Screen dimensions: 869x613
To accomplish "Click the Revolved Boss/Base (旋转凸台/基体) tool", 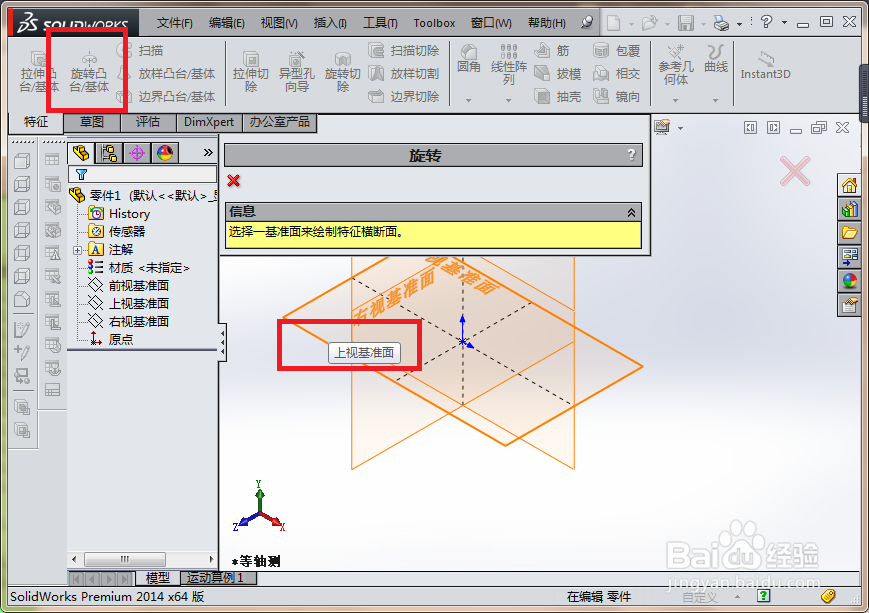I will [x=89, y=72].
